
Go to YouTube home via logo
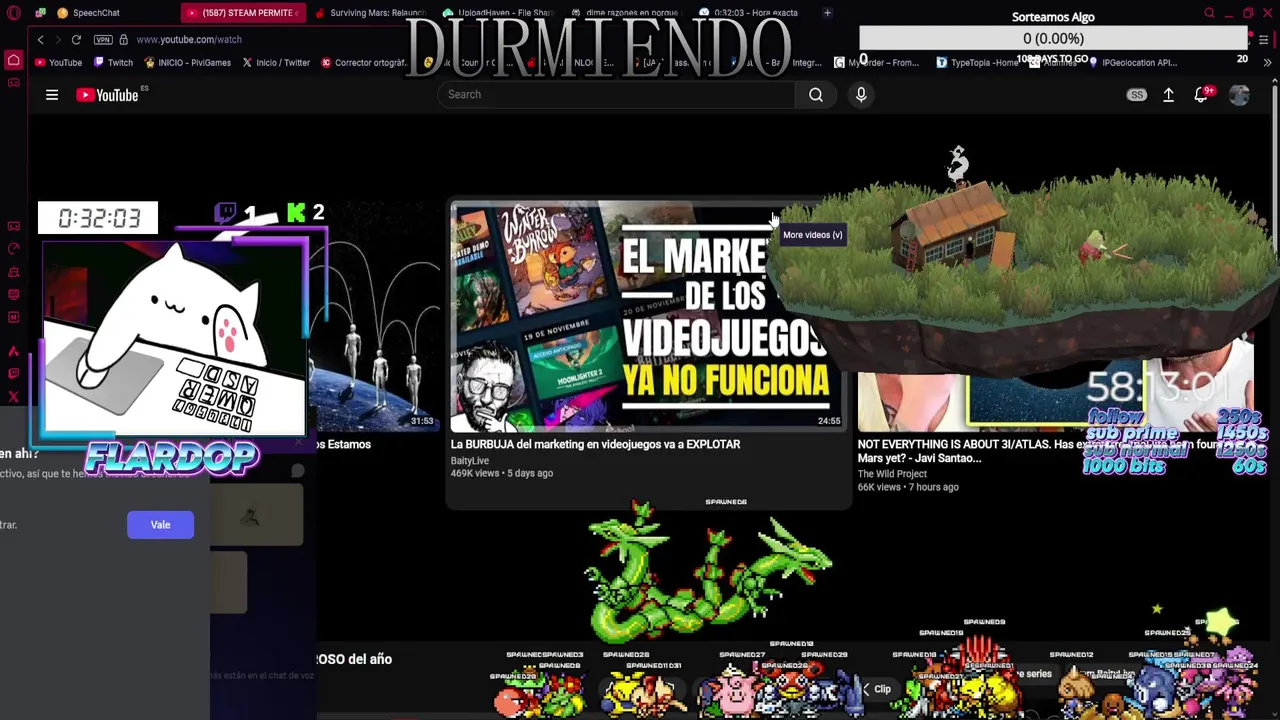pyautogui.click(x=108, y=95)
